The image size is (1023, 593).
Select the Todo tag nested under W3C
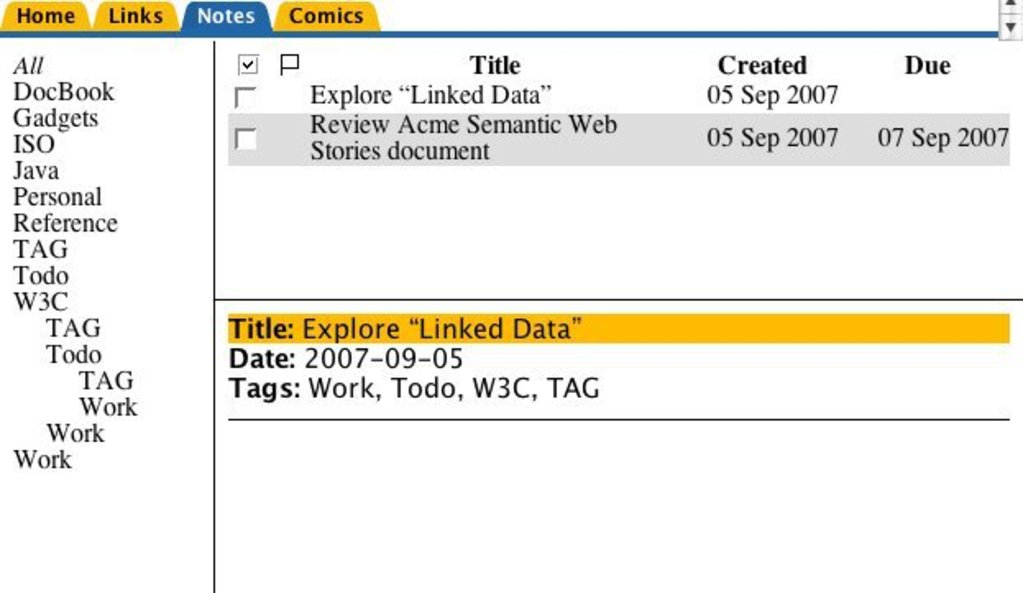coord(74,354)
